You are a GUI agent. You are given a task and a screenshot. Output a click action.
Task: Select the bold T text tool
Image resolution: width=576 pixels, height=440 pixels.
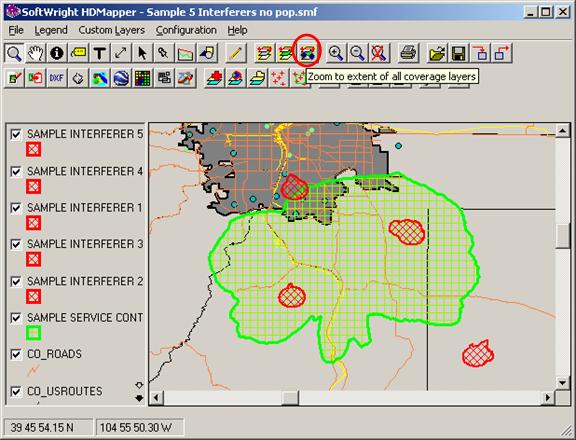tap(100, 53)
